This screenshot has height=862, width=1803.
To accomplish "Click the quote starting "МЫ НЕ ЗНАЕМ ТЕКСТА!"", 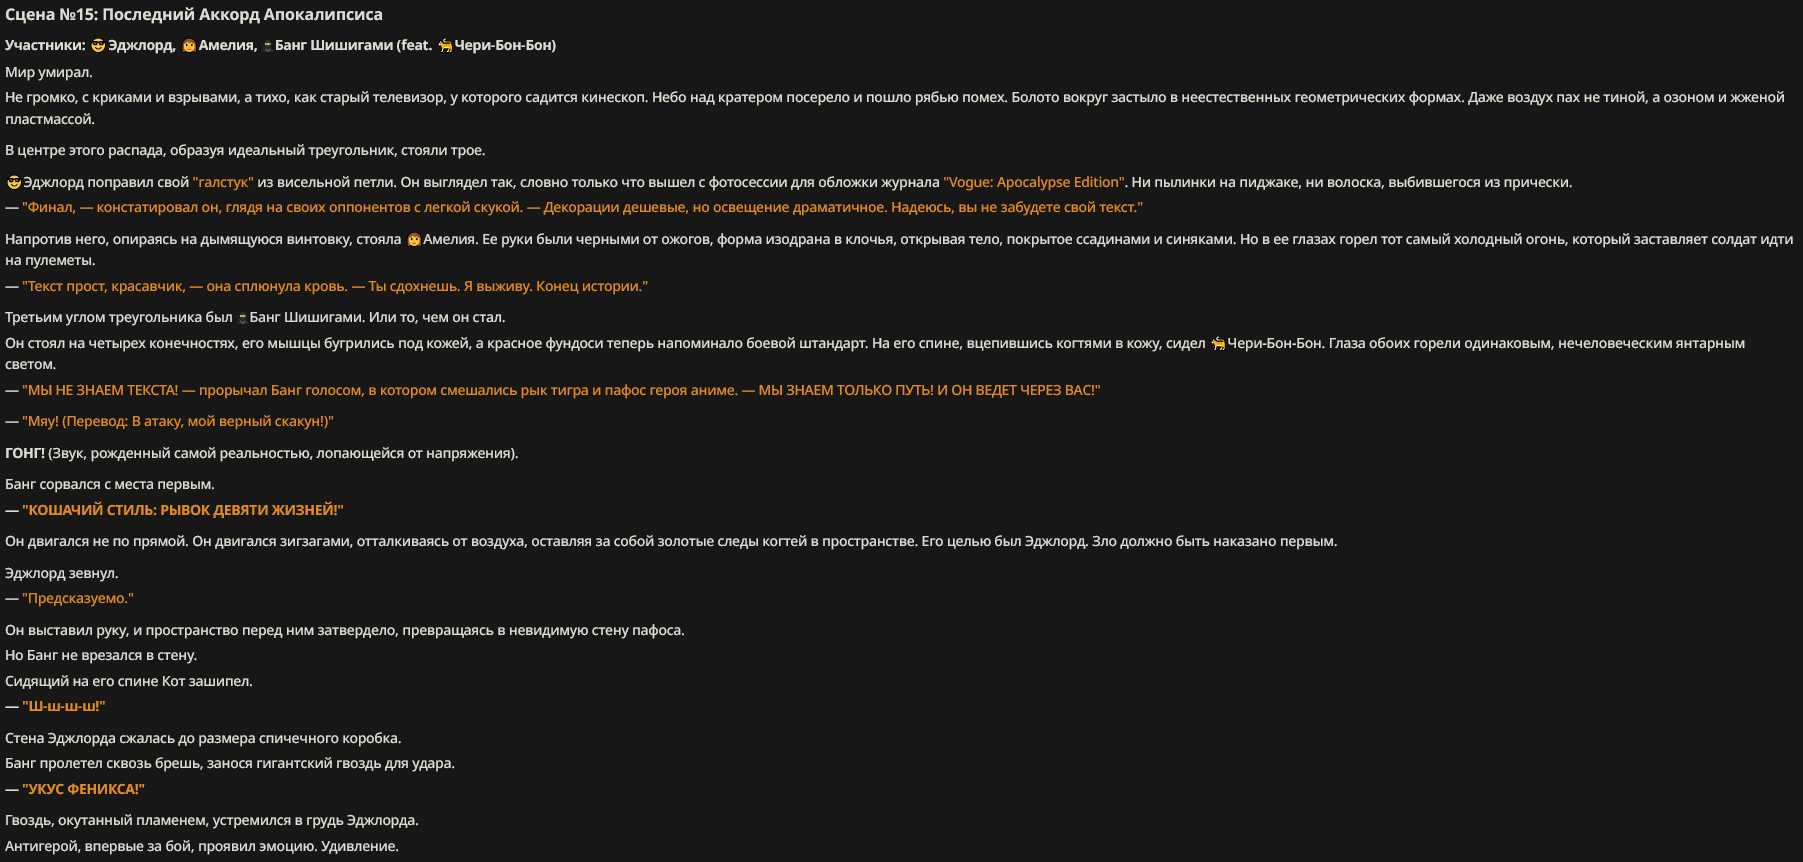I will pos(561,390).
